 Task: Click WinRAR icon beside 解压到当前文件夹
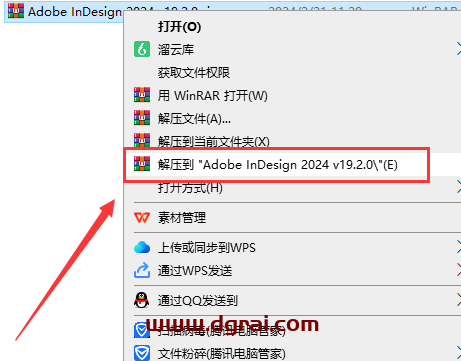[142, 140]
